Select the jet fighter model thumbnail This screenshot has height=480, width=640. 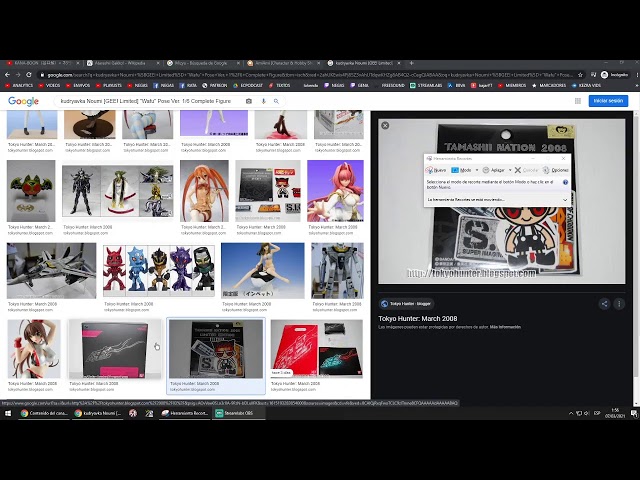(51, 271)
